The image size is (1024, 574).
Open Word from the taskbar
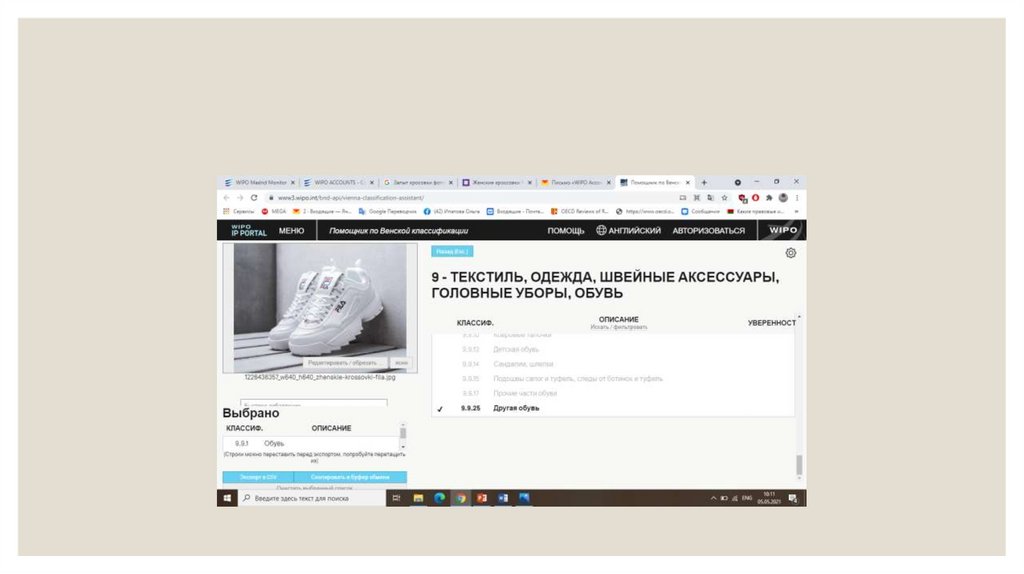(503, 498)
